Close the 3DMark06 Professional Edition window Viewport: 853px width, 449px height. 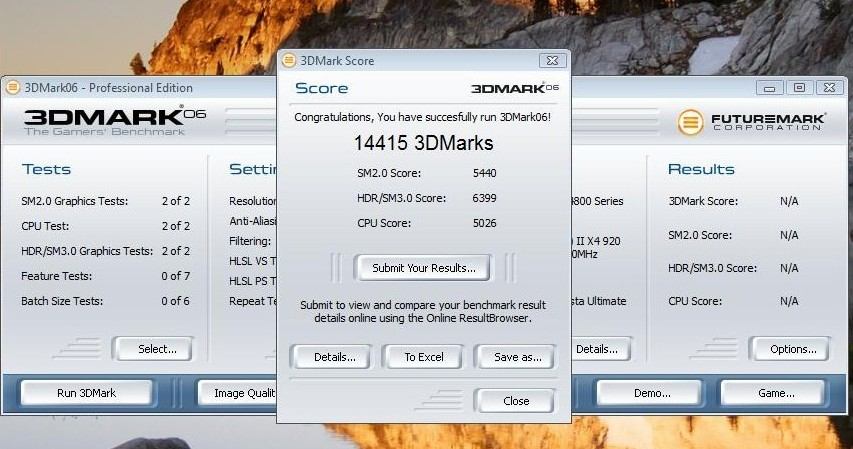click(829, 88)
